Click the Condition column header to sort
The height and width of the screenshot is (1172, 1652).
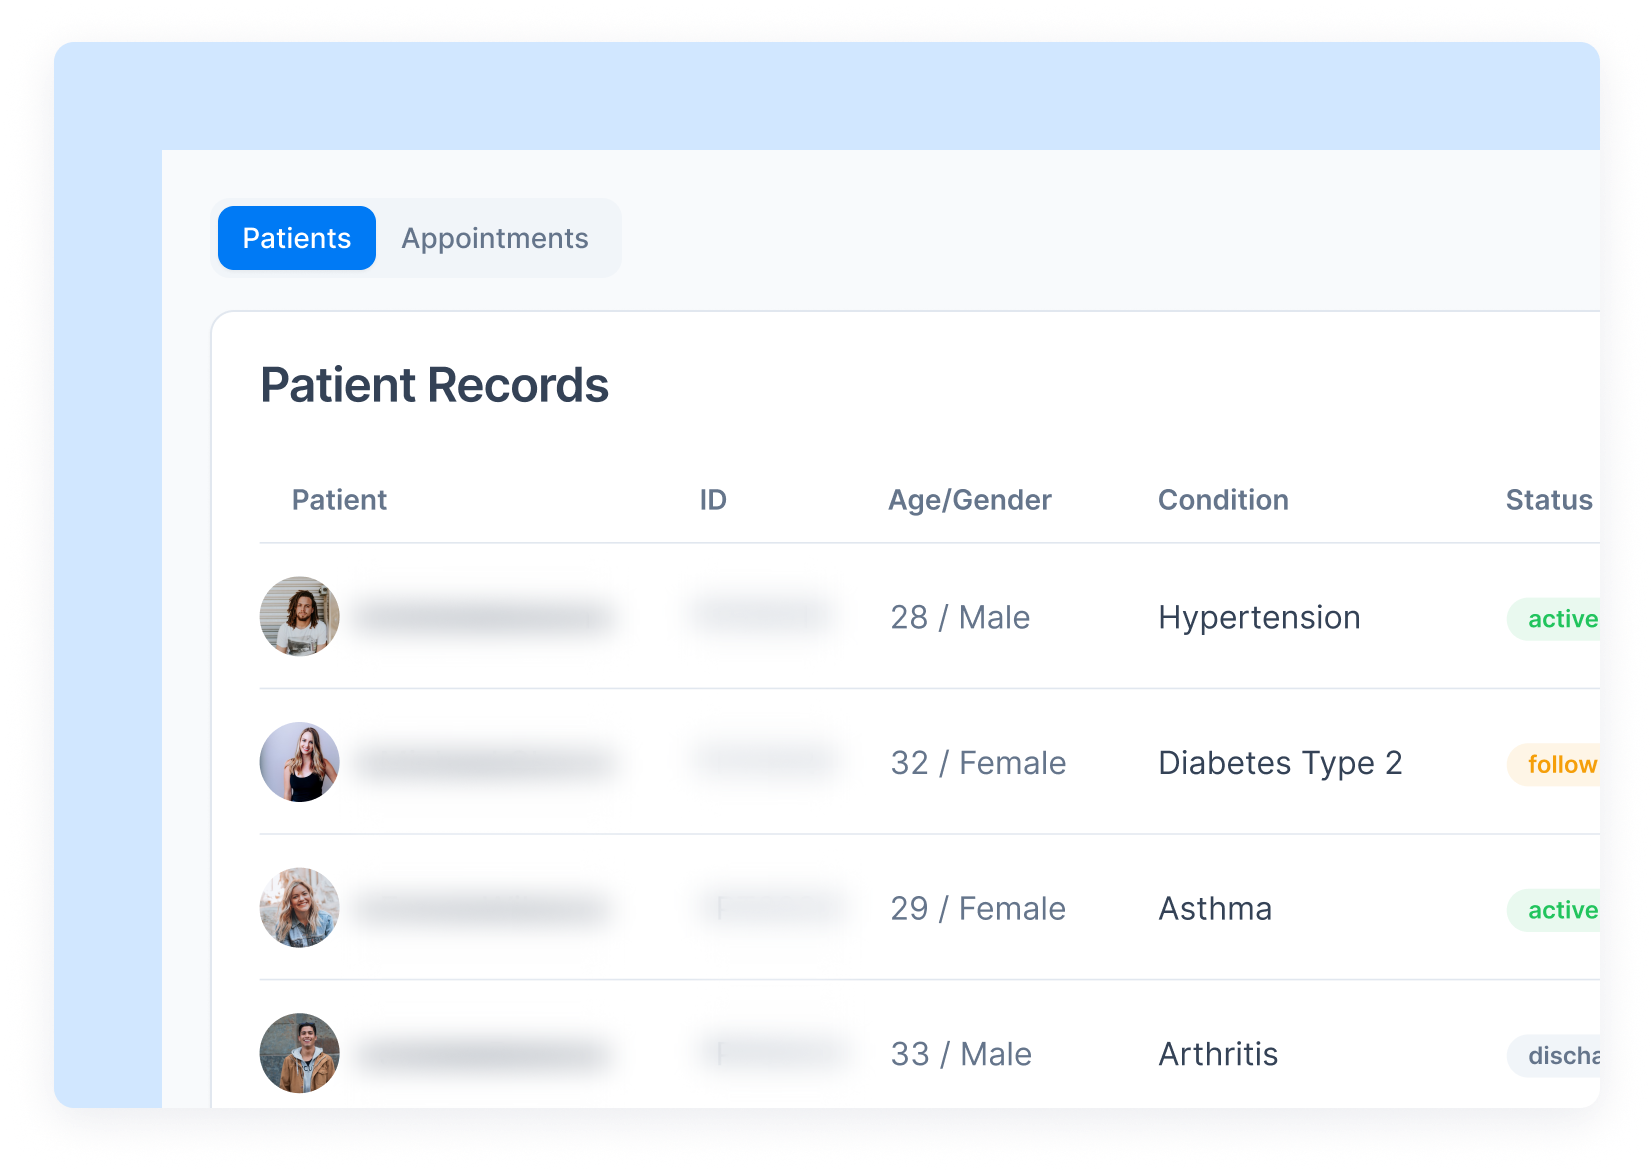[1223, 500]
